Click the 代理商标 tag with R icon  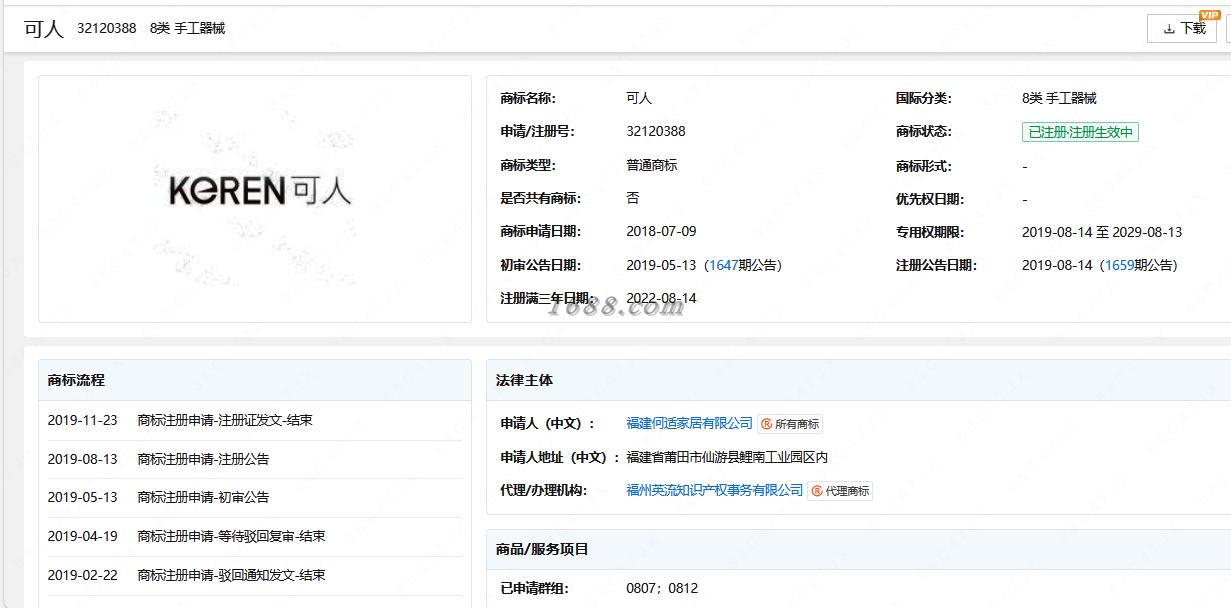pyautogui.click(x=840, y=491)
